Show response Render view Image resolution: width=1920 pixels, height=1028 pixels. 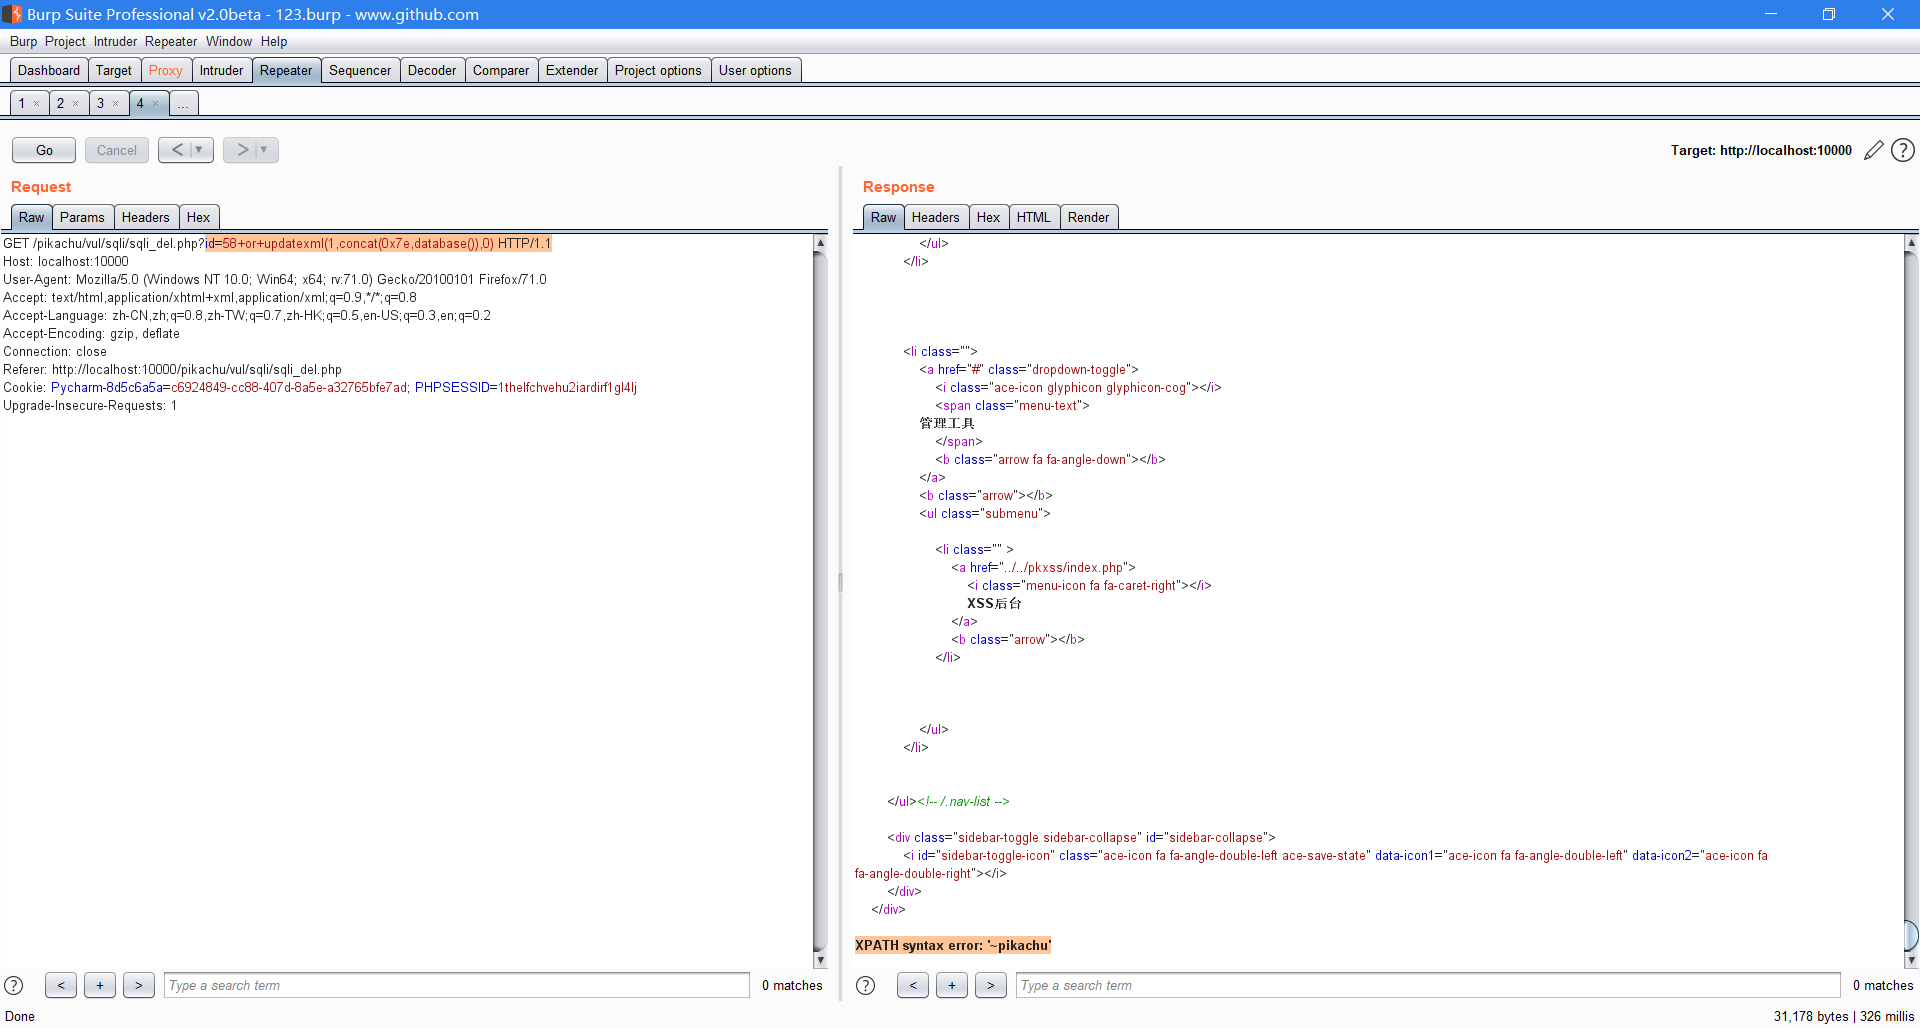click(1089, 217)
